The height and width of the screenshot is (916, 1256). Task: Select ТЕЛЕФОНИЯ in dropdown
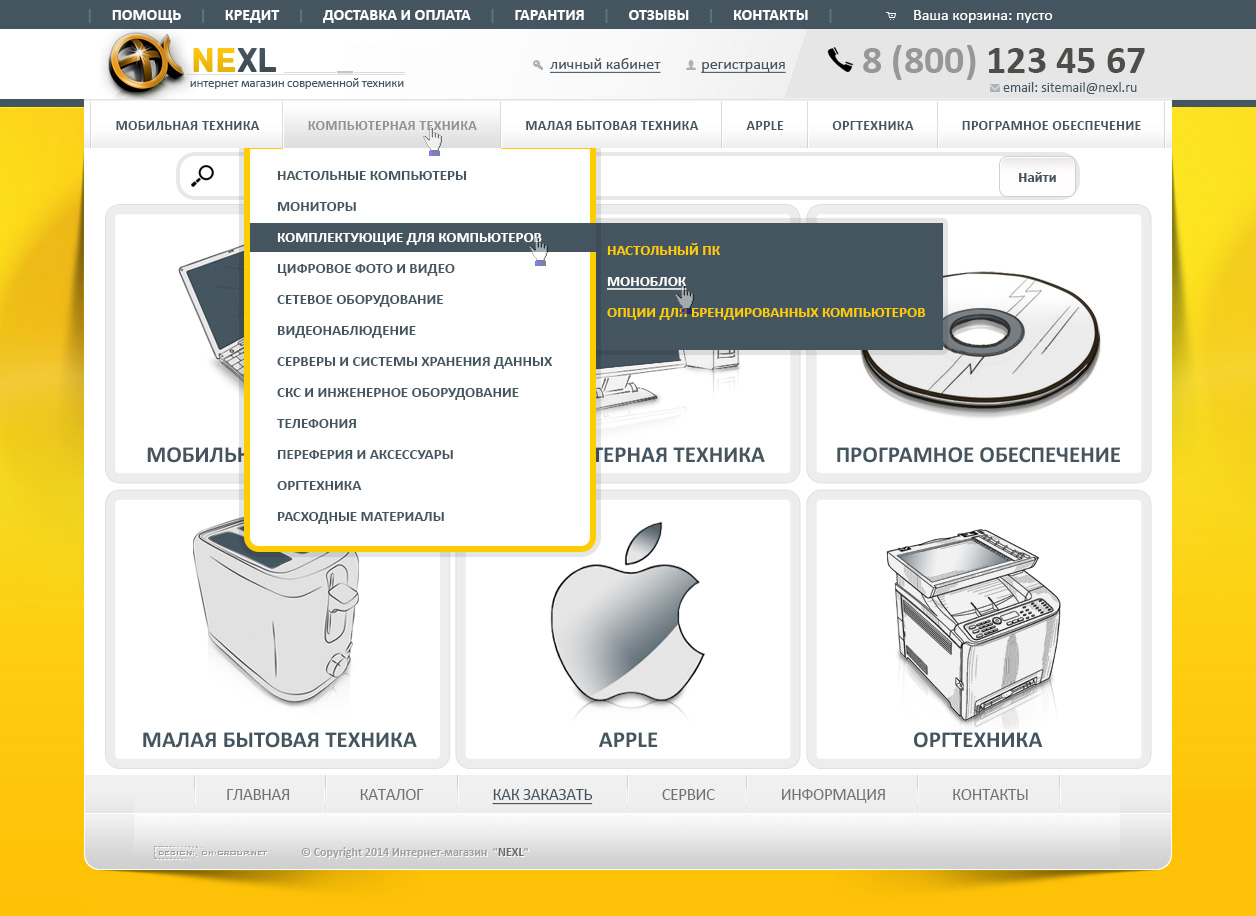click(317, 423)
